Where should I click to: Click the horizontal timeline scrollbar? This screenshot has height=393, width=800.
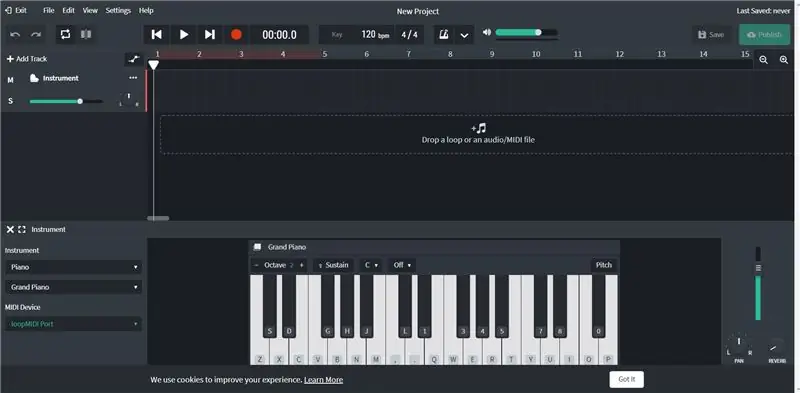[x=158, y=218]
